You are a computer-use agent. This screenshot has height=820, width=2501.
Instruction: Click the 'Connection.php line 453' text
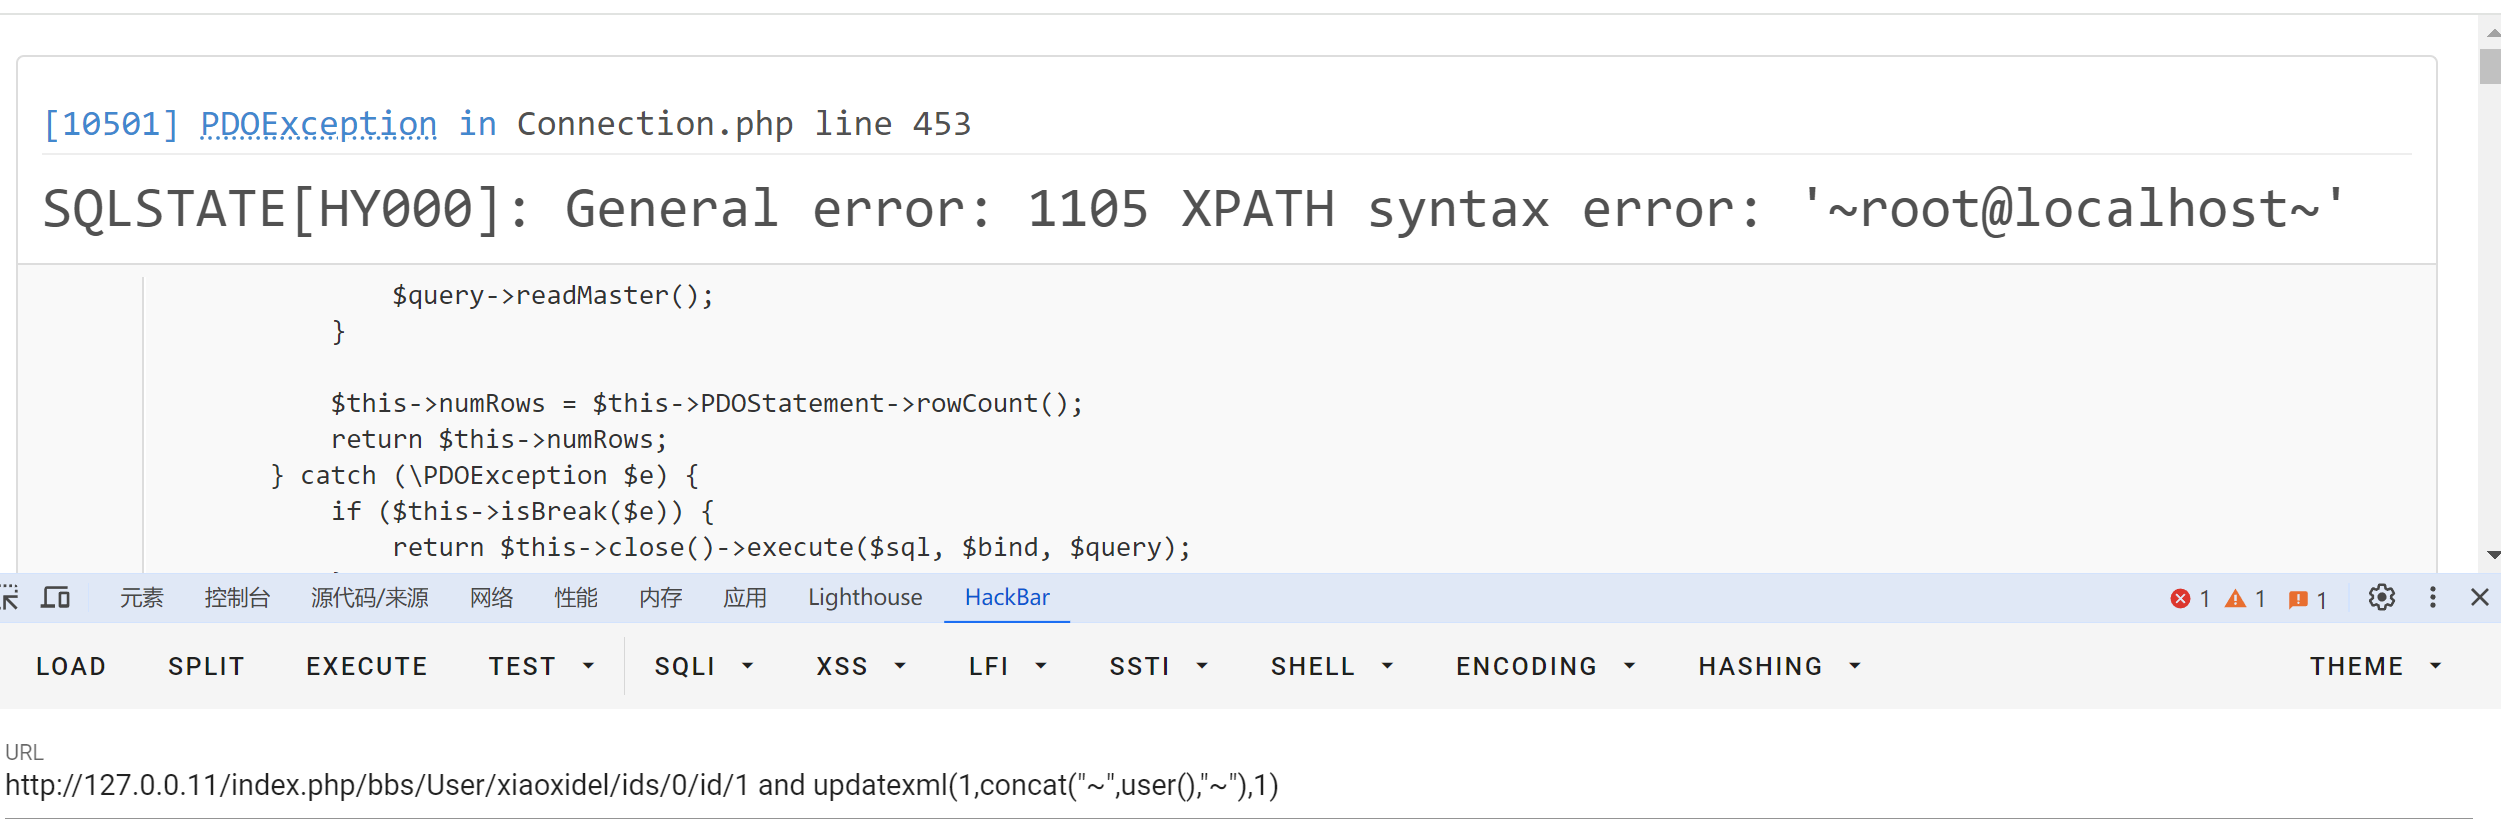click(744, 124)
